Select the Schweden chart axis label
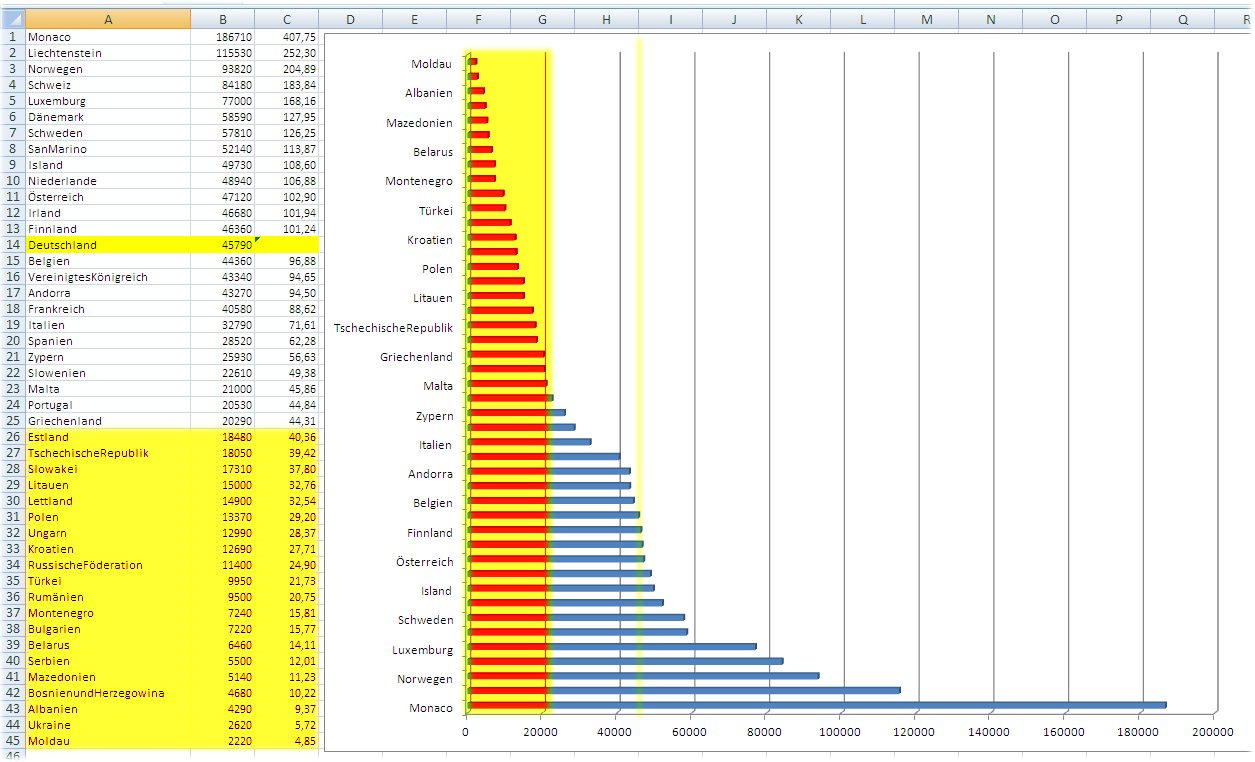This screenshot has width=1255, height=762. (426, 620)
